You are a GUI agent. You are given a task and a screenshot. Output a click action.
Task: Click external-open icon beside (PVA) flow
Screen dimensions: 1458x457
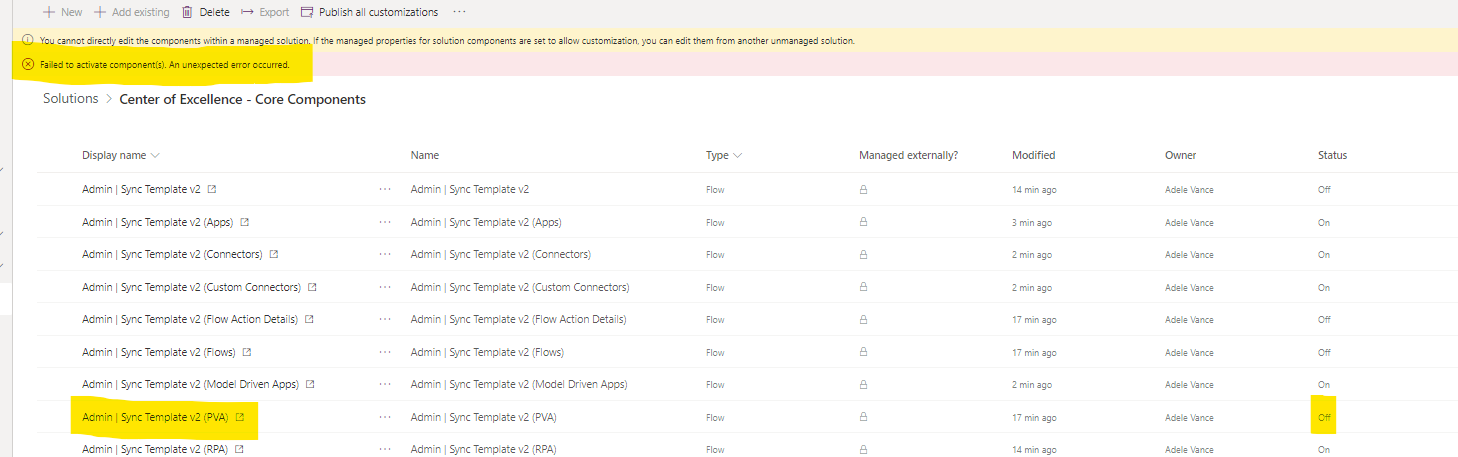(x=240, y=417)
